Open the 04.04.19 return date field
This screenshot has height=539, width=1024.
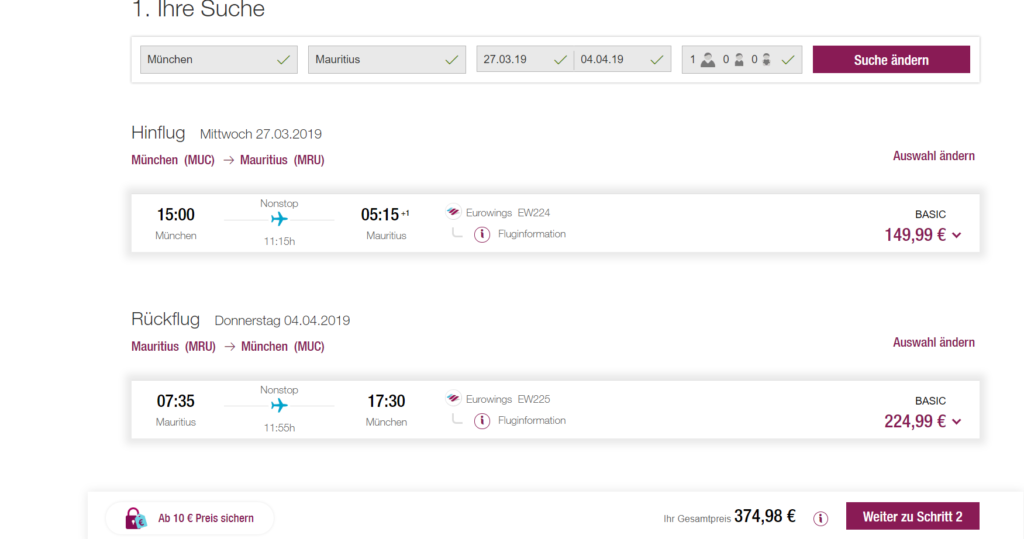(x=621, y=60)
